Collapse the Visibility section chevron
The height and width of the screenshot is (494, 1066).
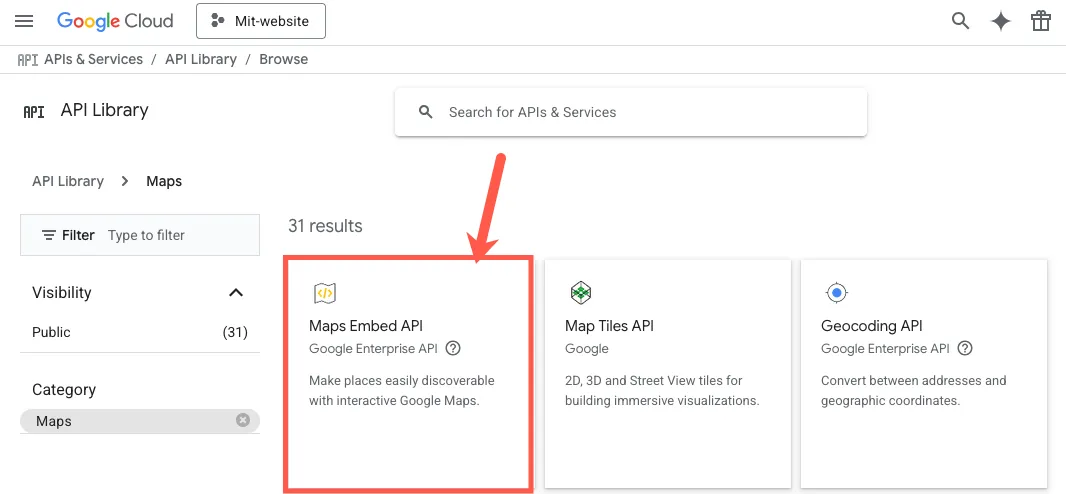click(x=236, y=293)
